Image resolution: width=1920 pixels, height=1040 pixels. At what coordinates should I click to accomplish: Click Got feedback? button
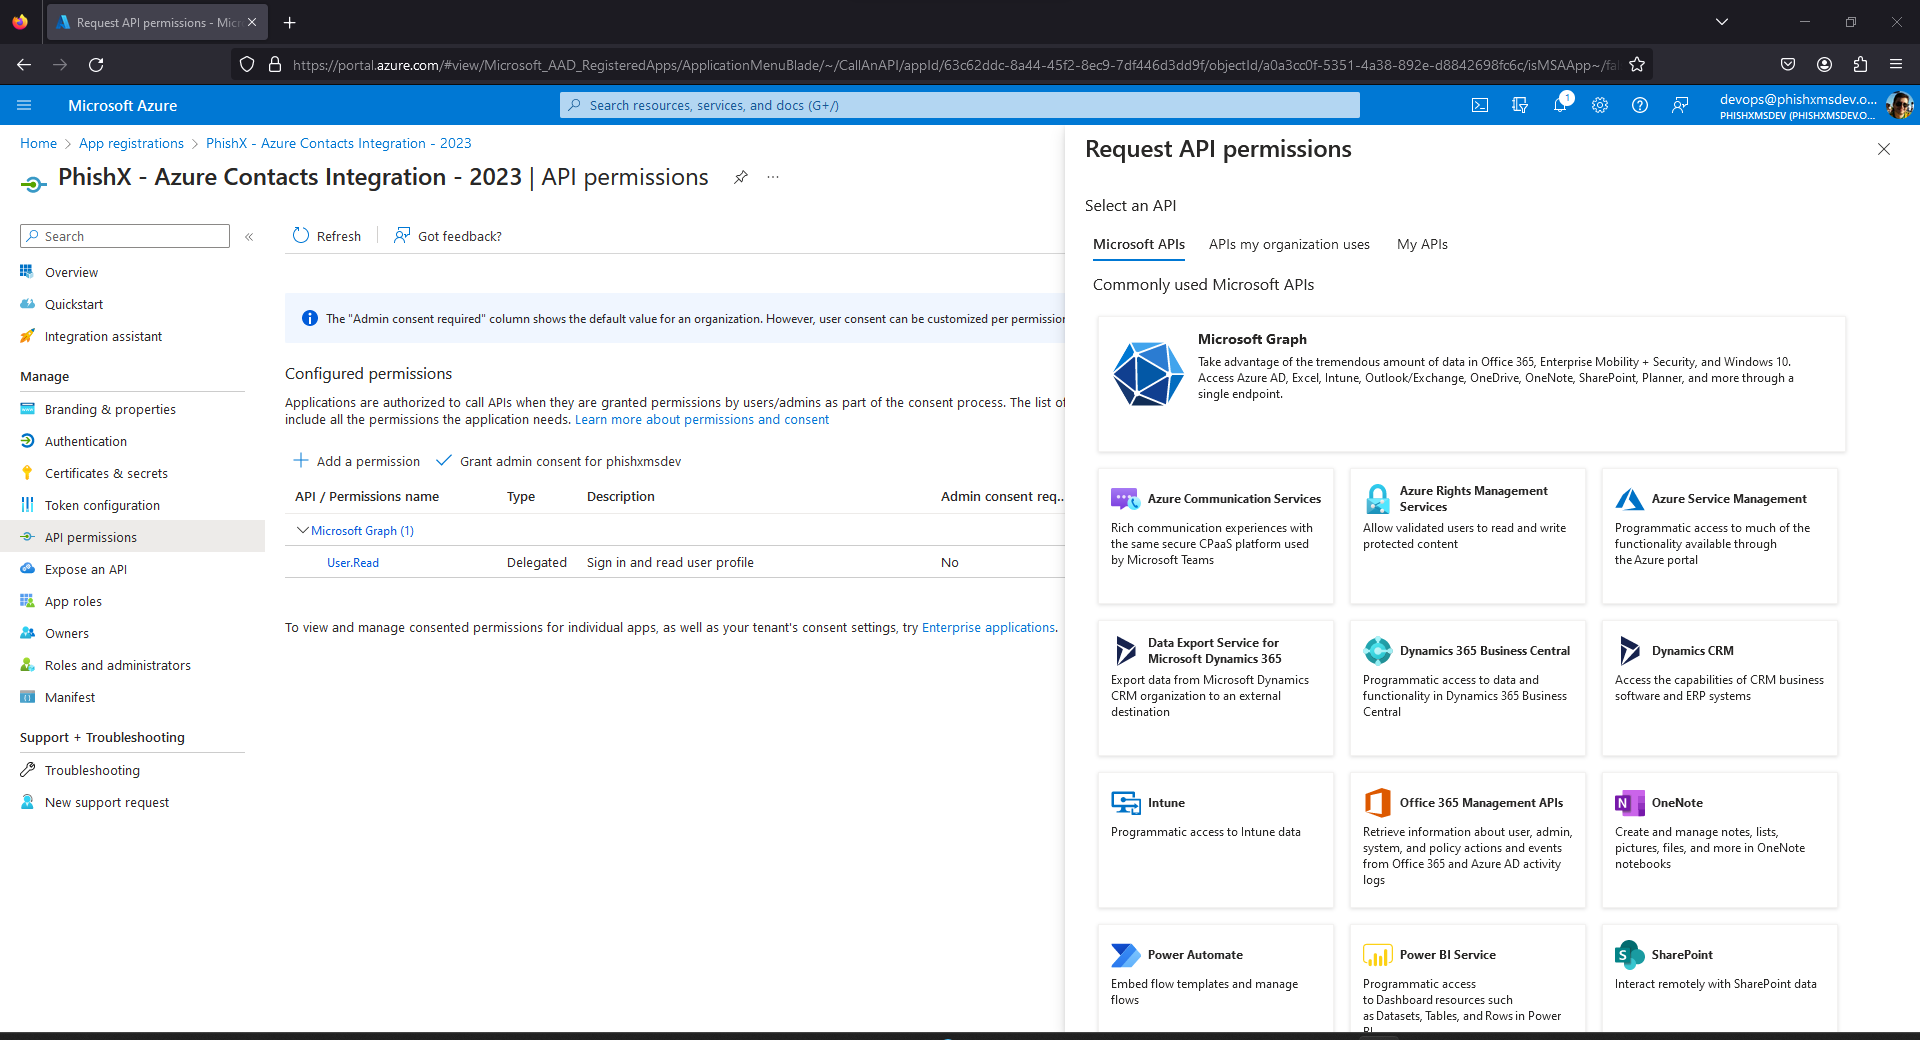point(448,236)
